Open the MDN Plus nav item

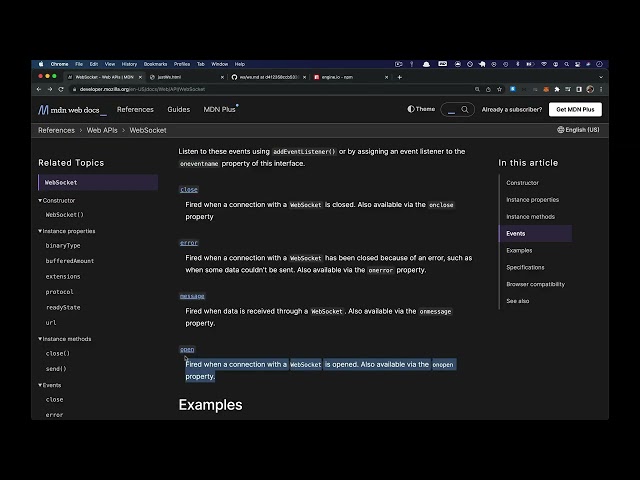(x=220, y=109)
